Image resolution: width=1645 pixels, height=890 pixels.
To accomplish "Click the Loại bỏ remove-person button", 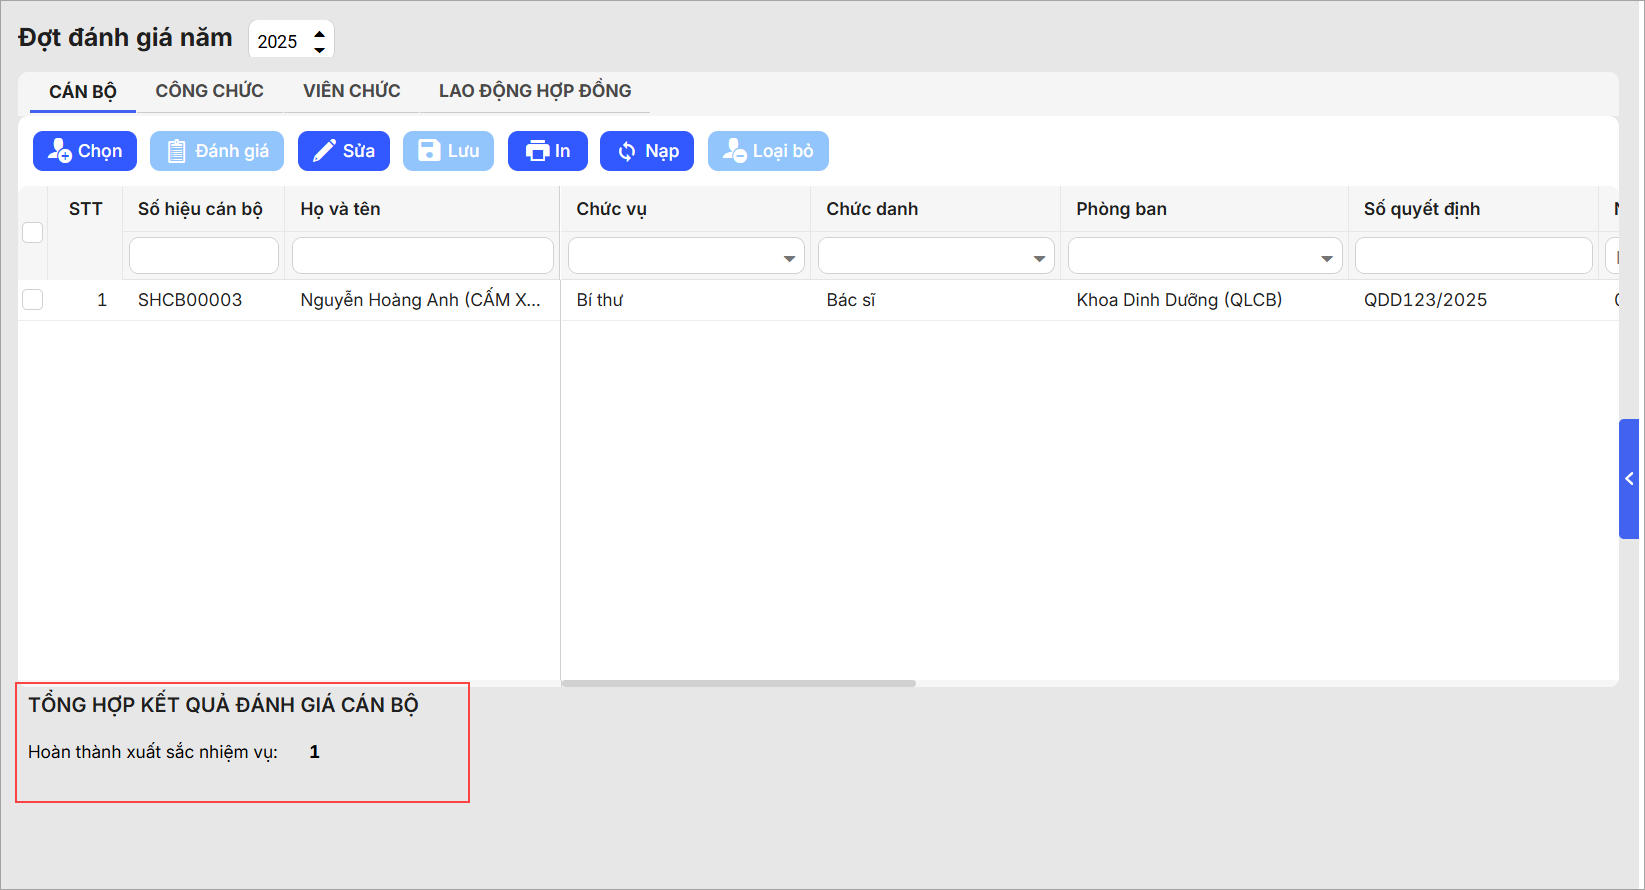I will [x=768, y=151].
